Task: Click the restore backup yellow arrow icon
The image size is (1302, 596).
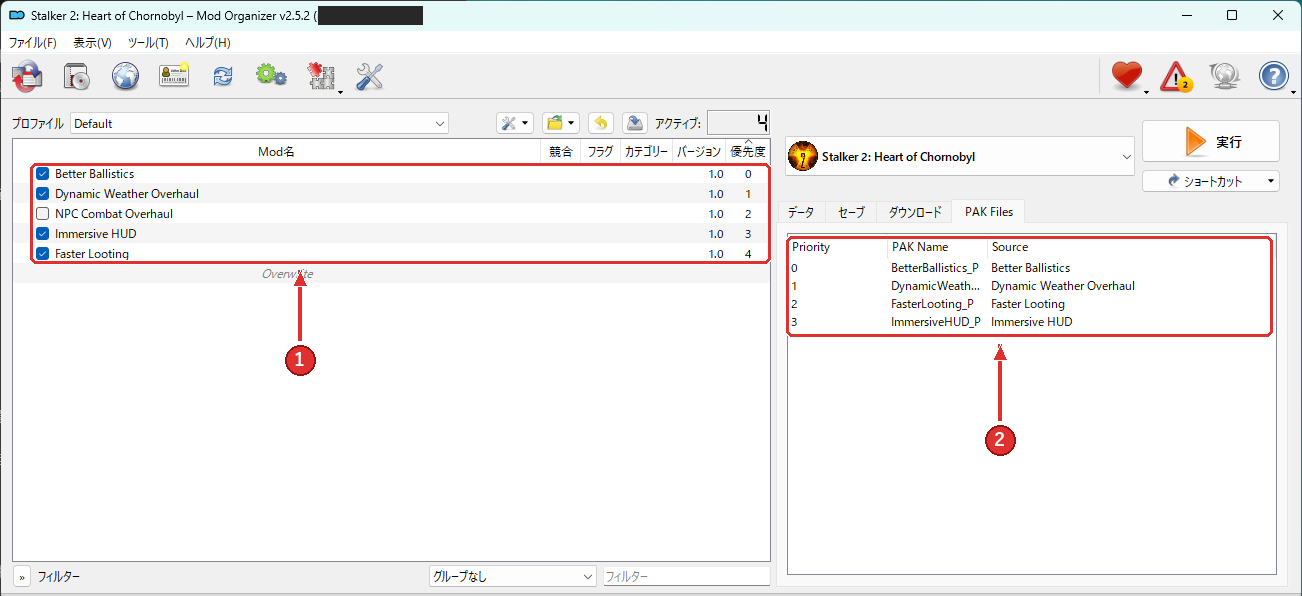Action: pos(600,123)
